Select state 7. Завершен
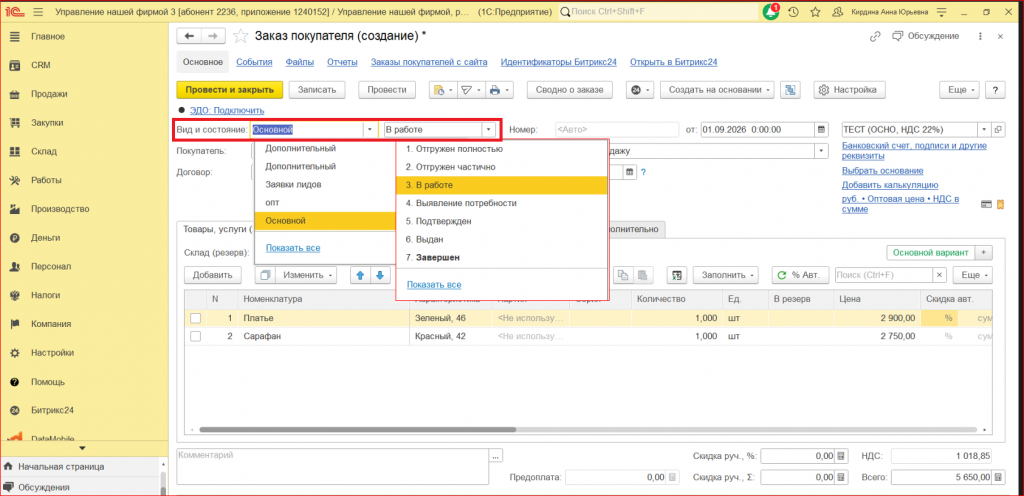The height and width of the screenshot is (496, 1024). tap(502, 257)
